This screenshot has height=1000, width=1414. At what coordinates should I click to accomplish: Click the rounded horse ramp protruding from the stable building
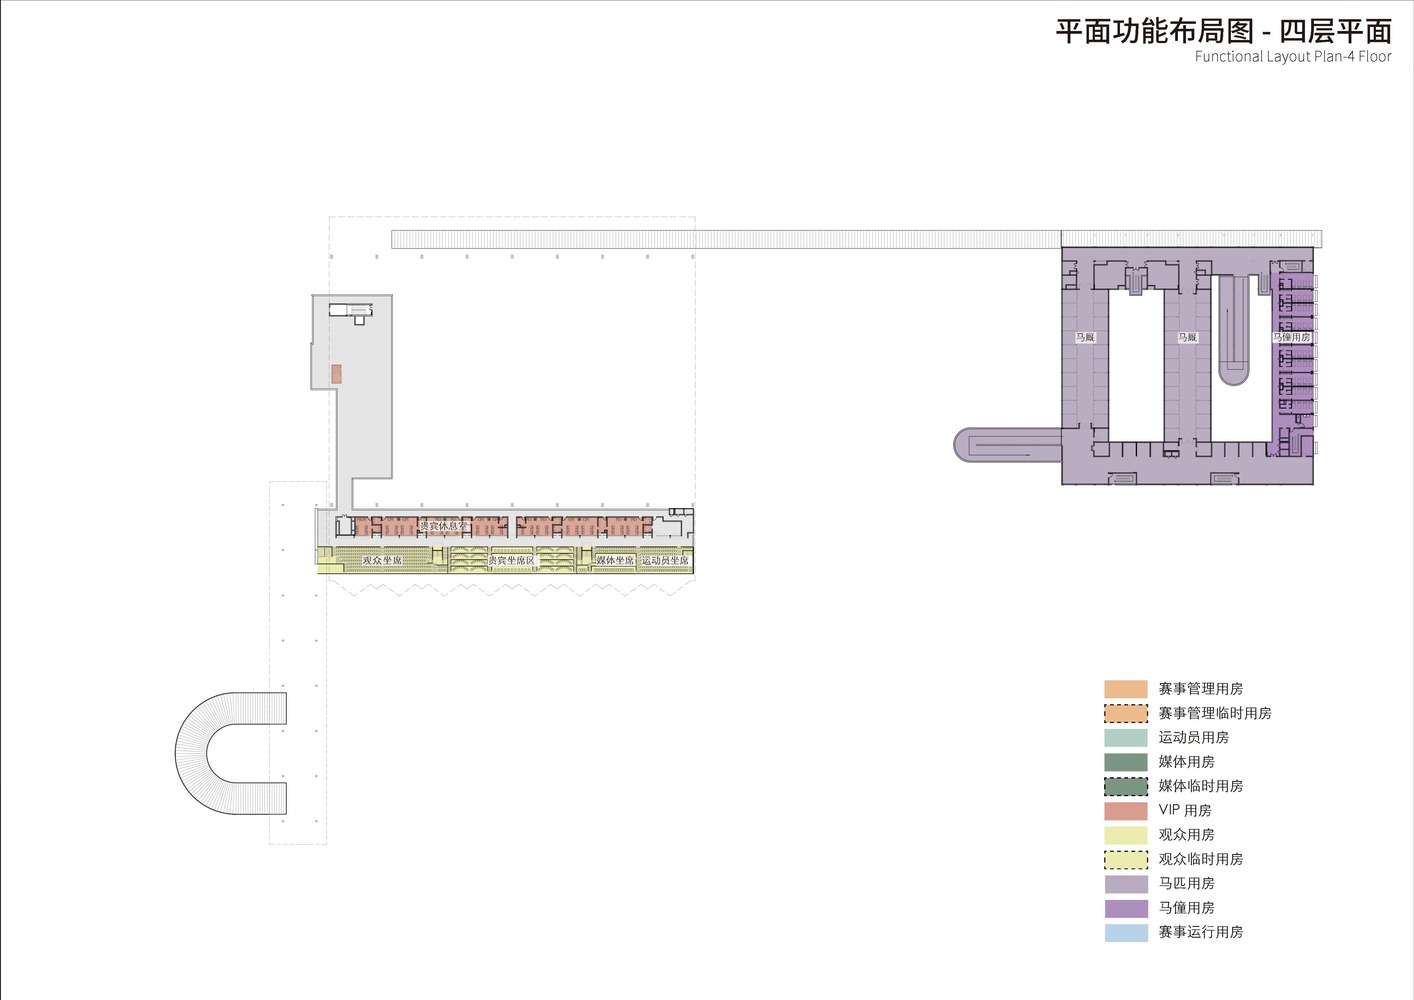[x=1007, y=445]
